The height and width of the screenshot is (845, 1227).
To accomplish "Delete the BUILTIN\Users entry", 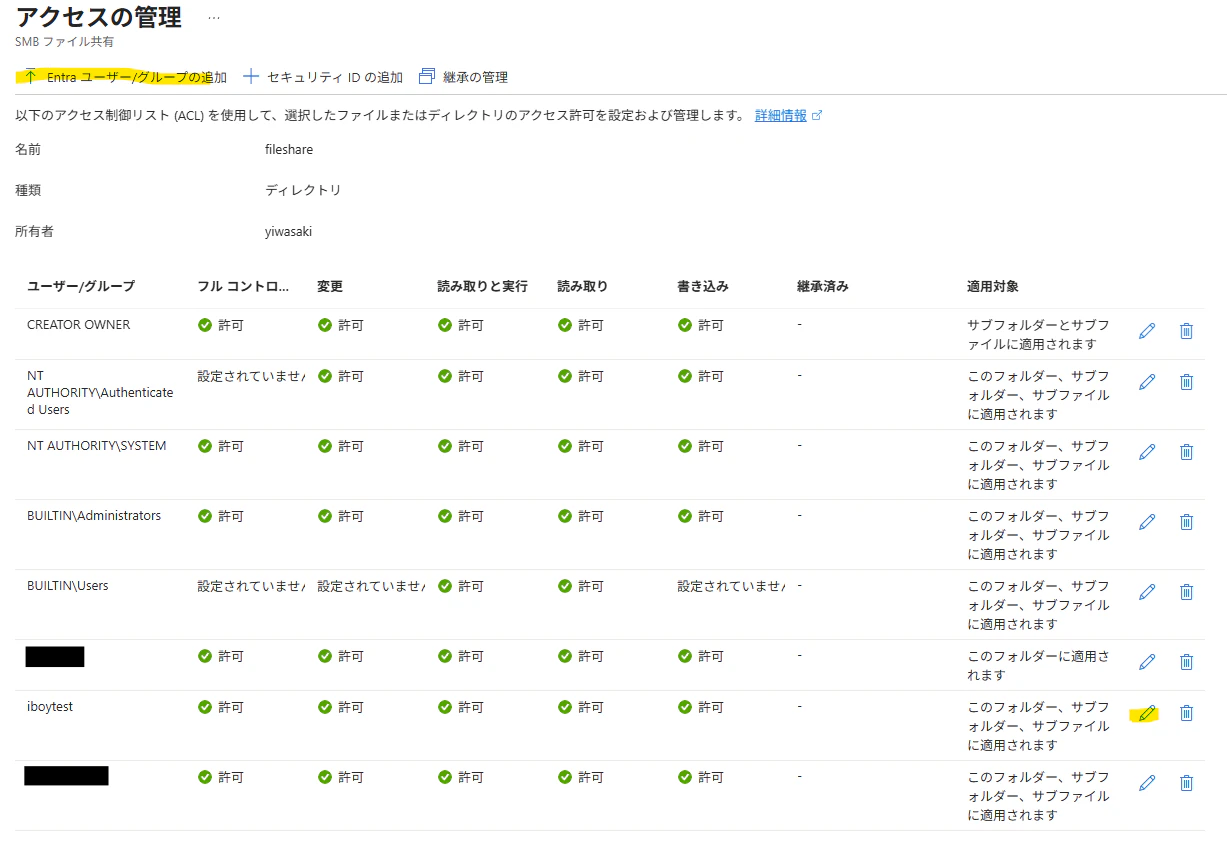I will [x=1186, y=592].
